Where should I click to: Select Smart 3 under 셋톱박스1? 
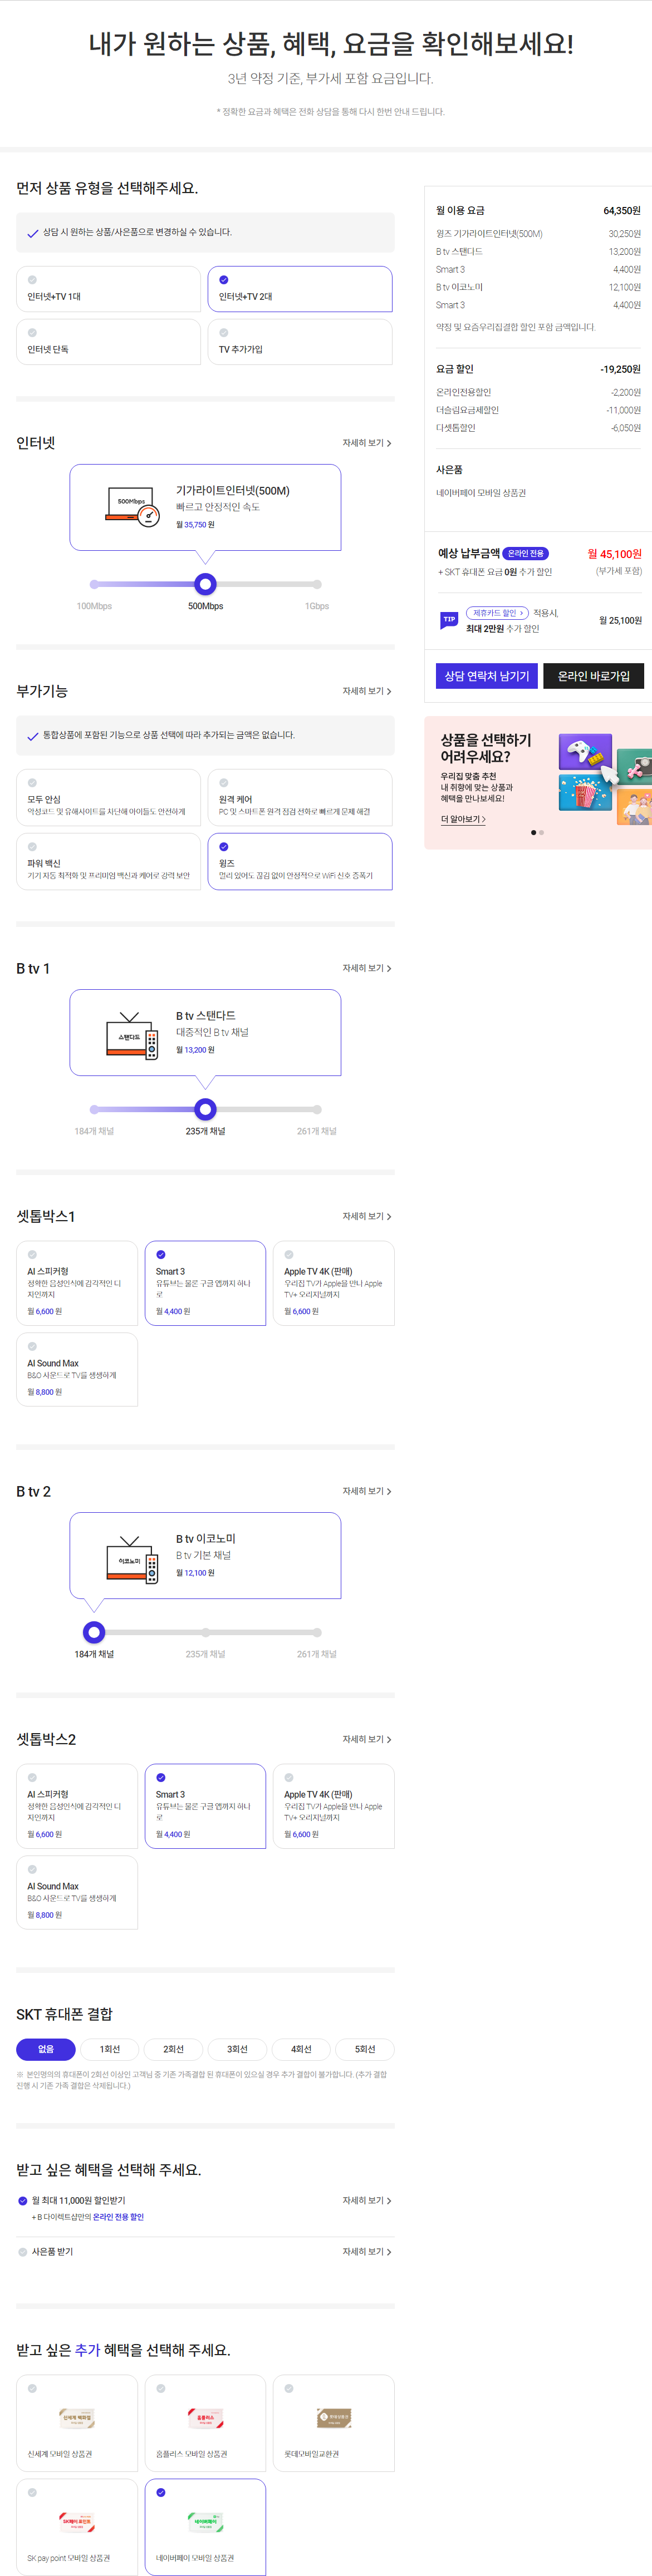tap(205, 1283)
